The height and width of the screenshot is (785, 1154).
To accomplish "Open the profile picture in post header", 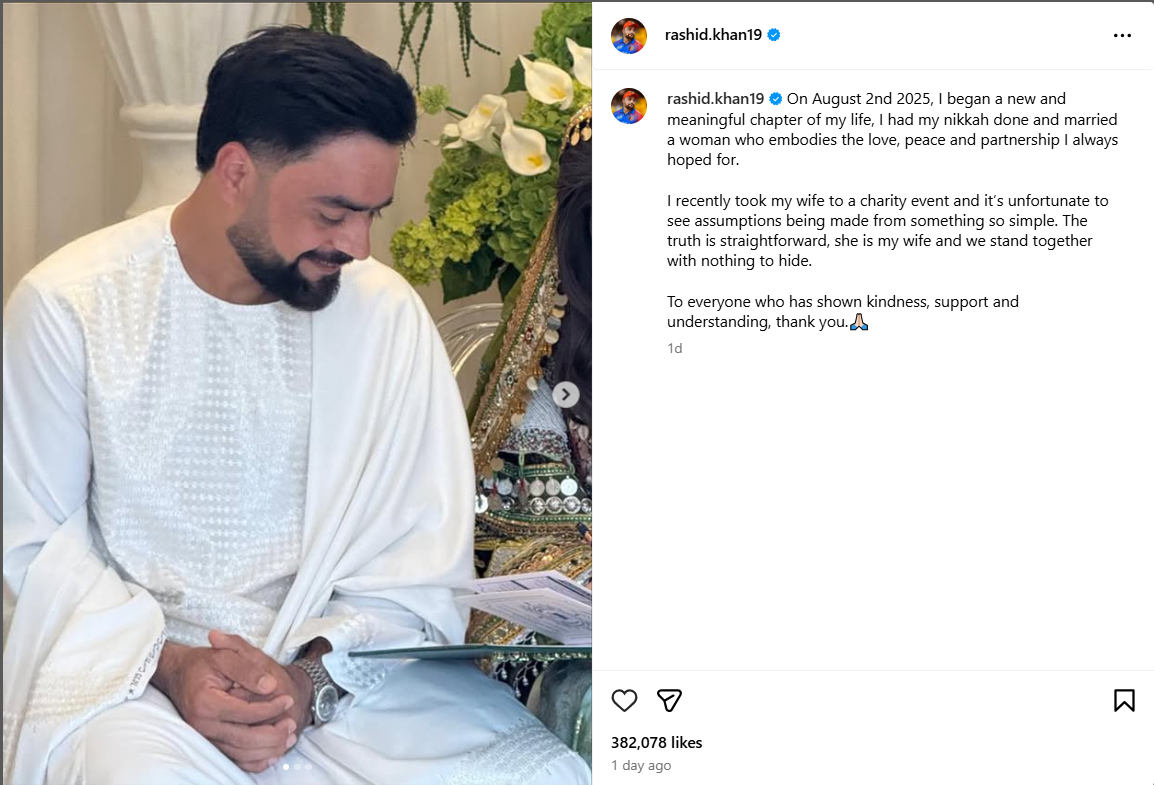I will tap(629, 36).
